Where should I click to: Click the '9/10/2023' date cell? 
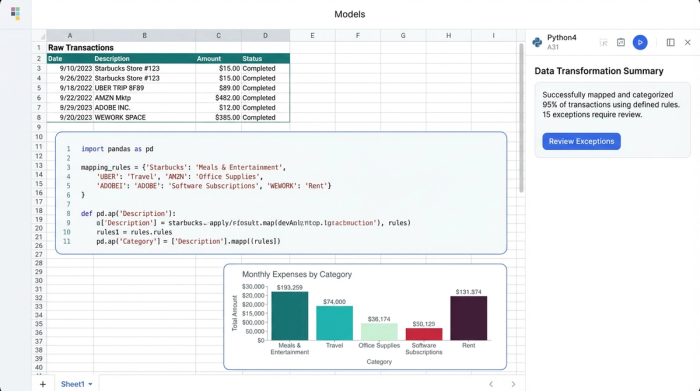tap(70, 68)
